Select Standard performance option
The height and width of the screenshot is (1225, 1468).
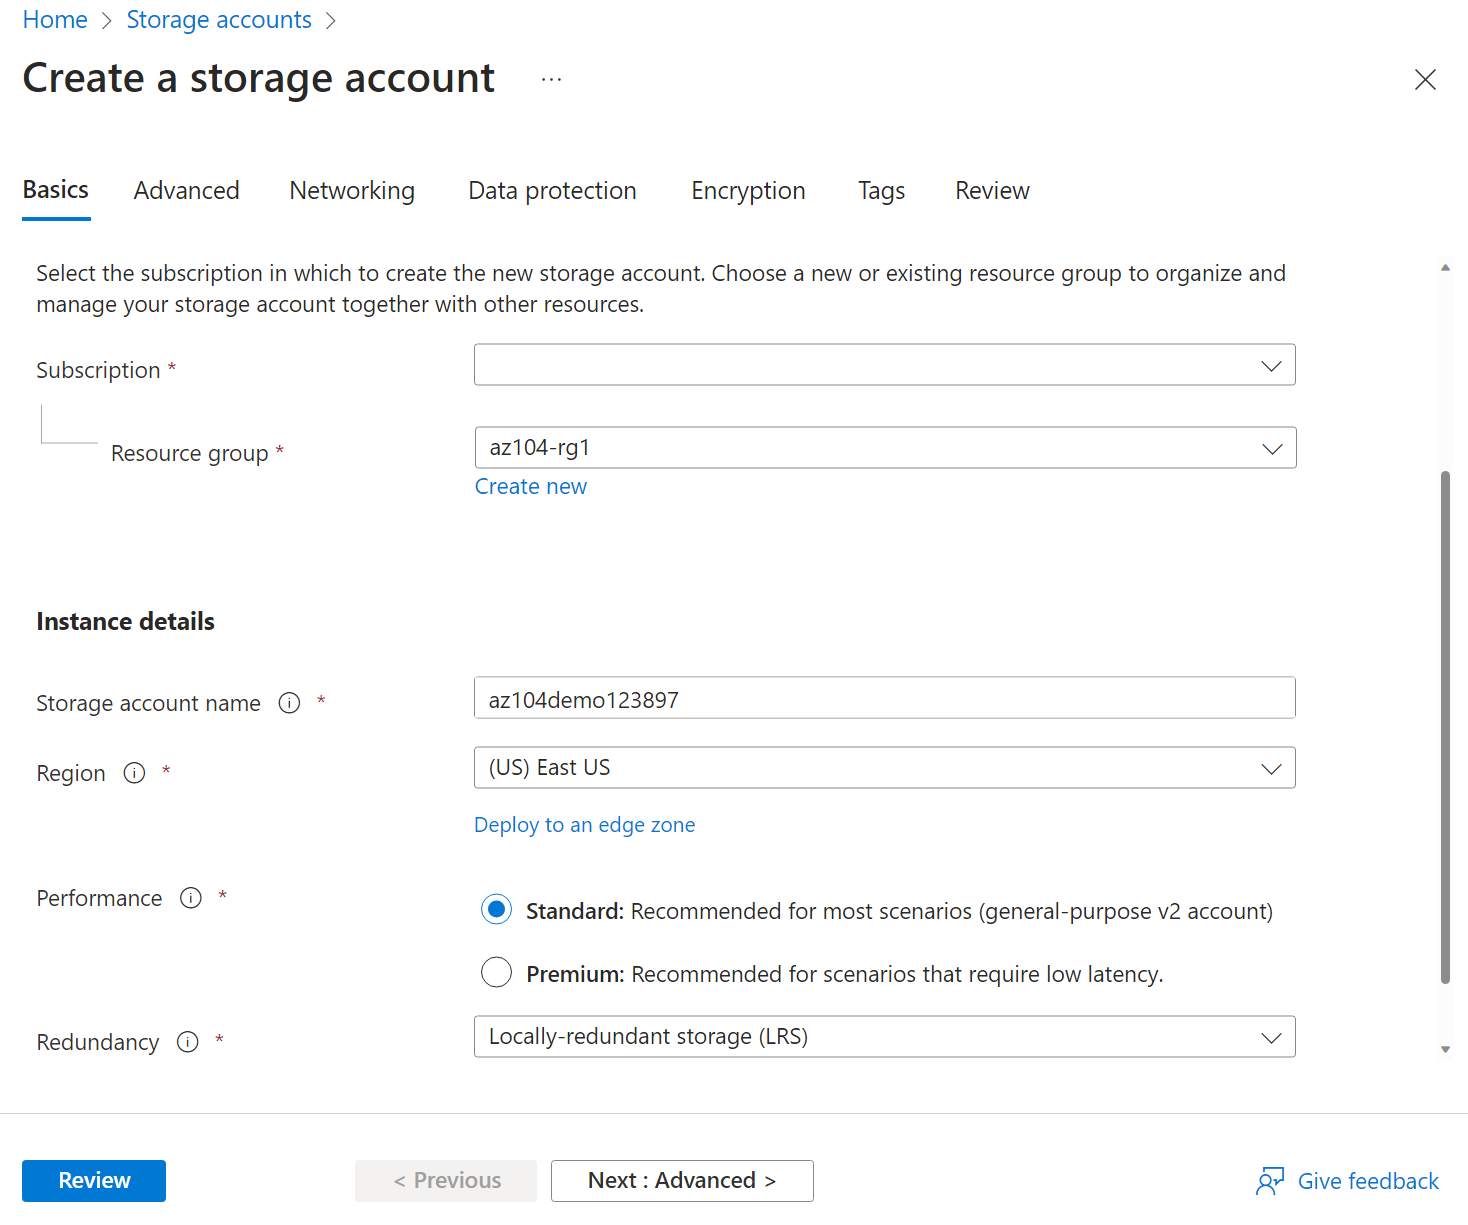(x=496, y=910)
